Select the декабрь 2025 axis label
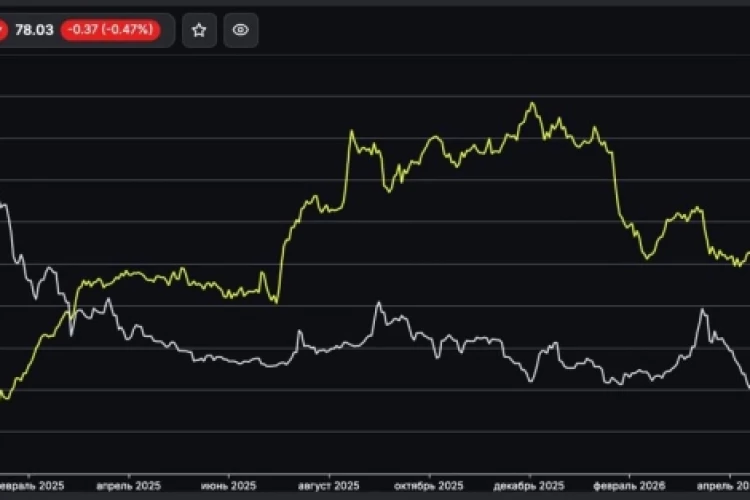This screenshot has height=500, width=750. [x=529, y=486]
